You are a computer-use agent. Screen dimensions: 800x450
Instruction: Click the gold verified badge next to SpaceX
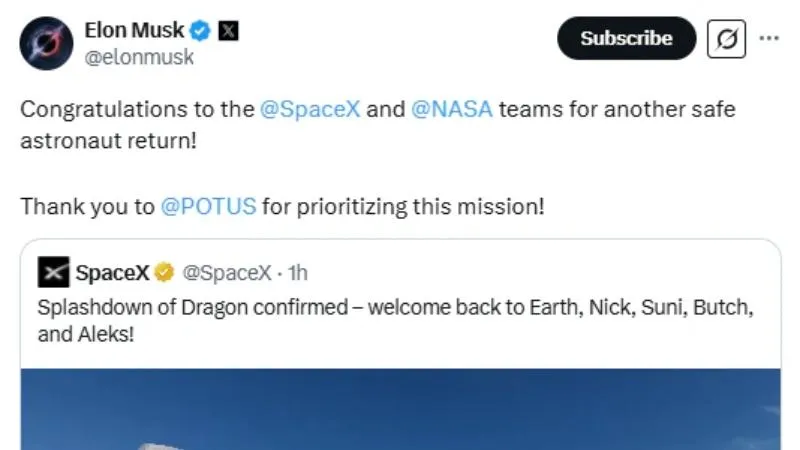(164, 272)
